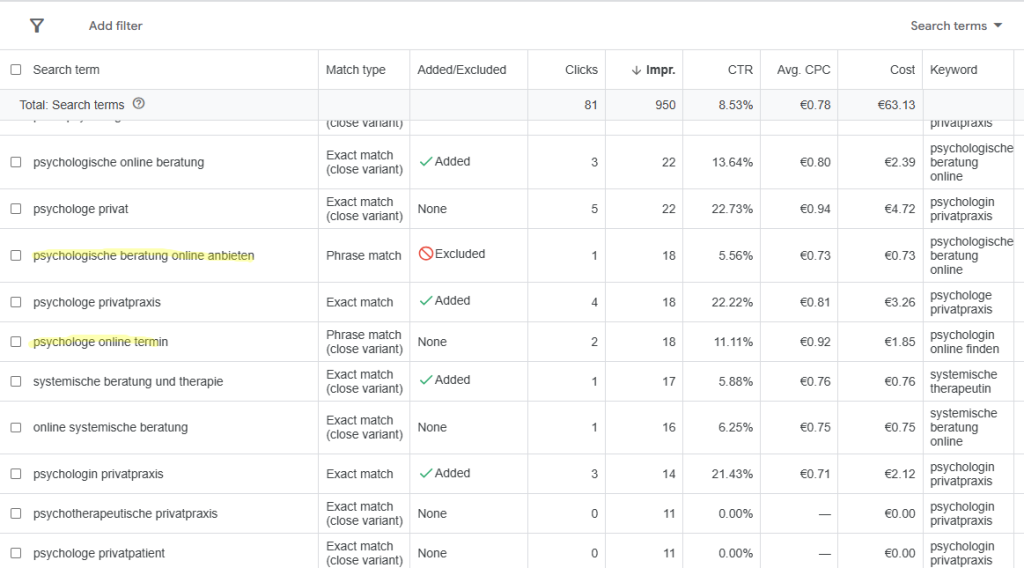Select the psychologe online termin row checkbox
Image resolution: width=1024 pixels, height=568 pixels.
click(x=16, y=341)
